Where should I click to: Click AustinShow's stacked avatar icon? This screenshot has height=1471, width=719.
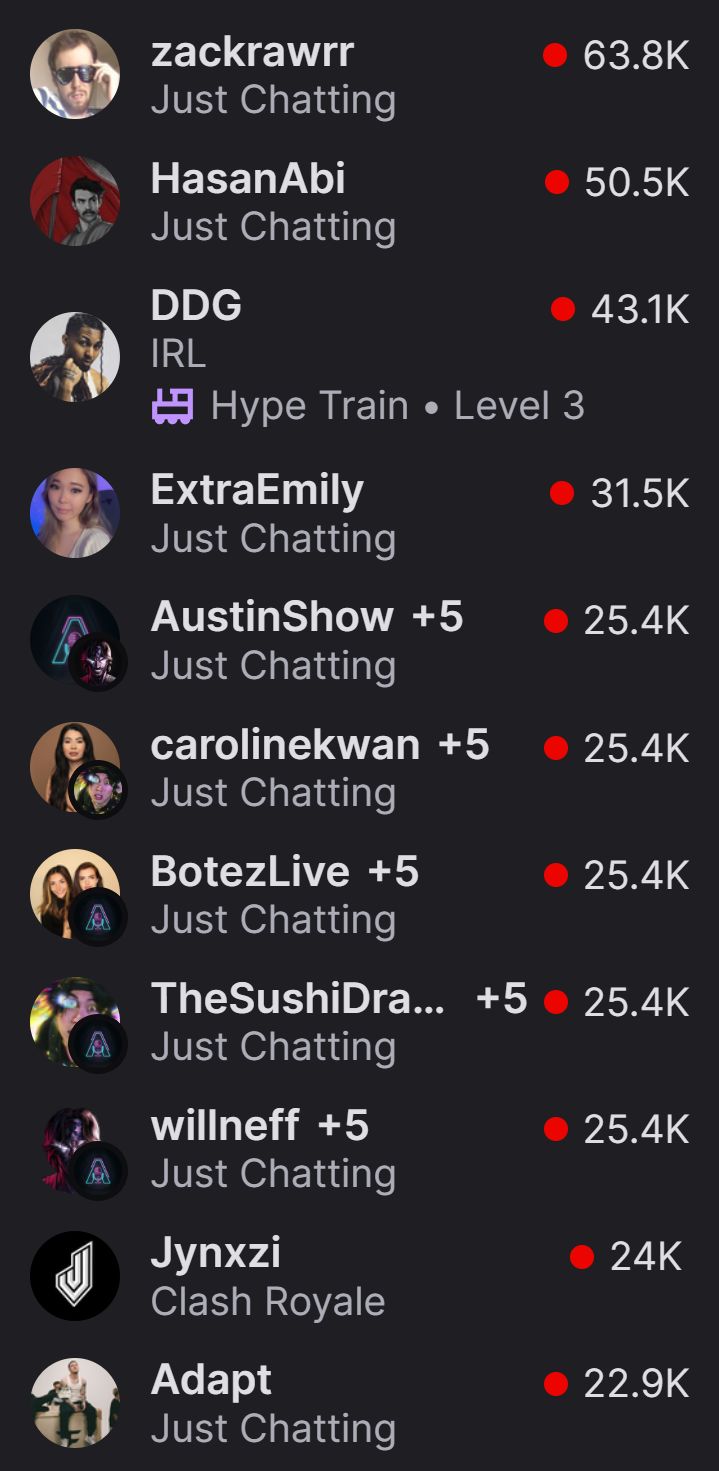(x=78, y=642)
